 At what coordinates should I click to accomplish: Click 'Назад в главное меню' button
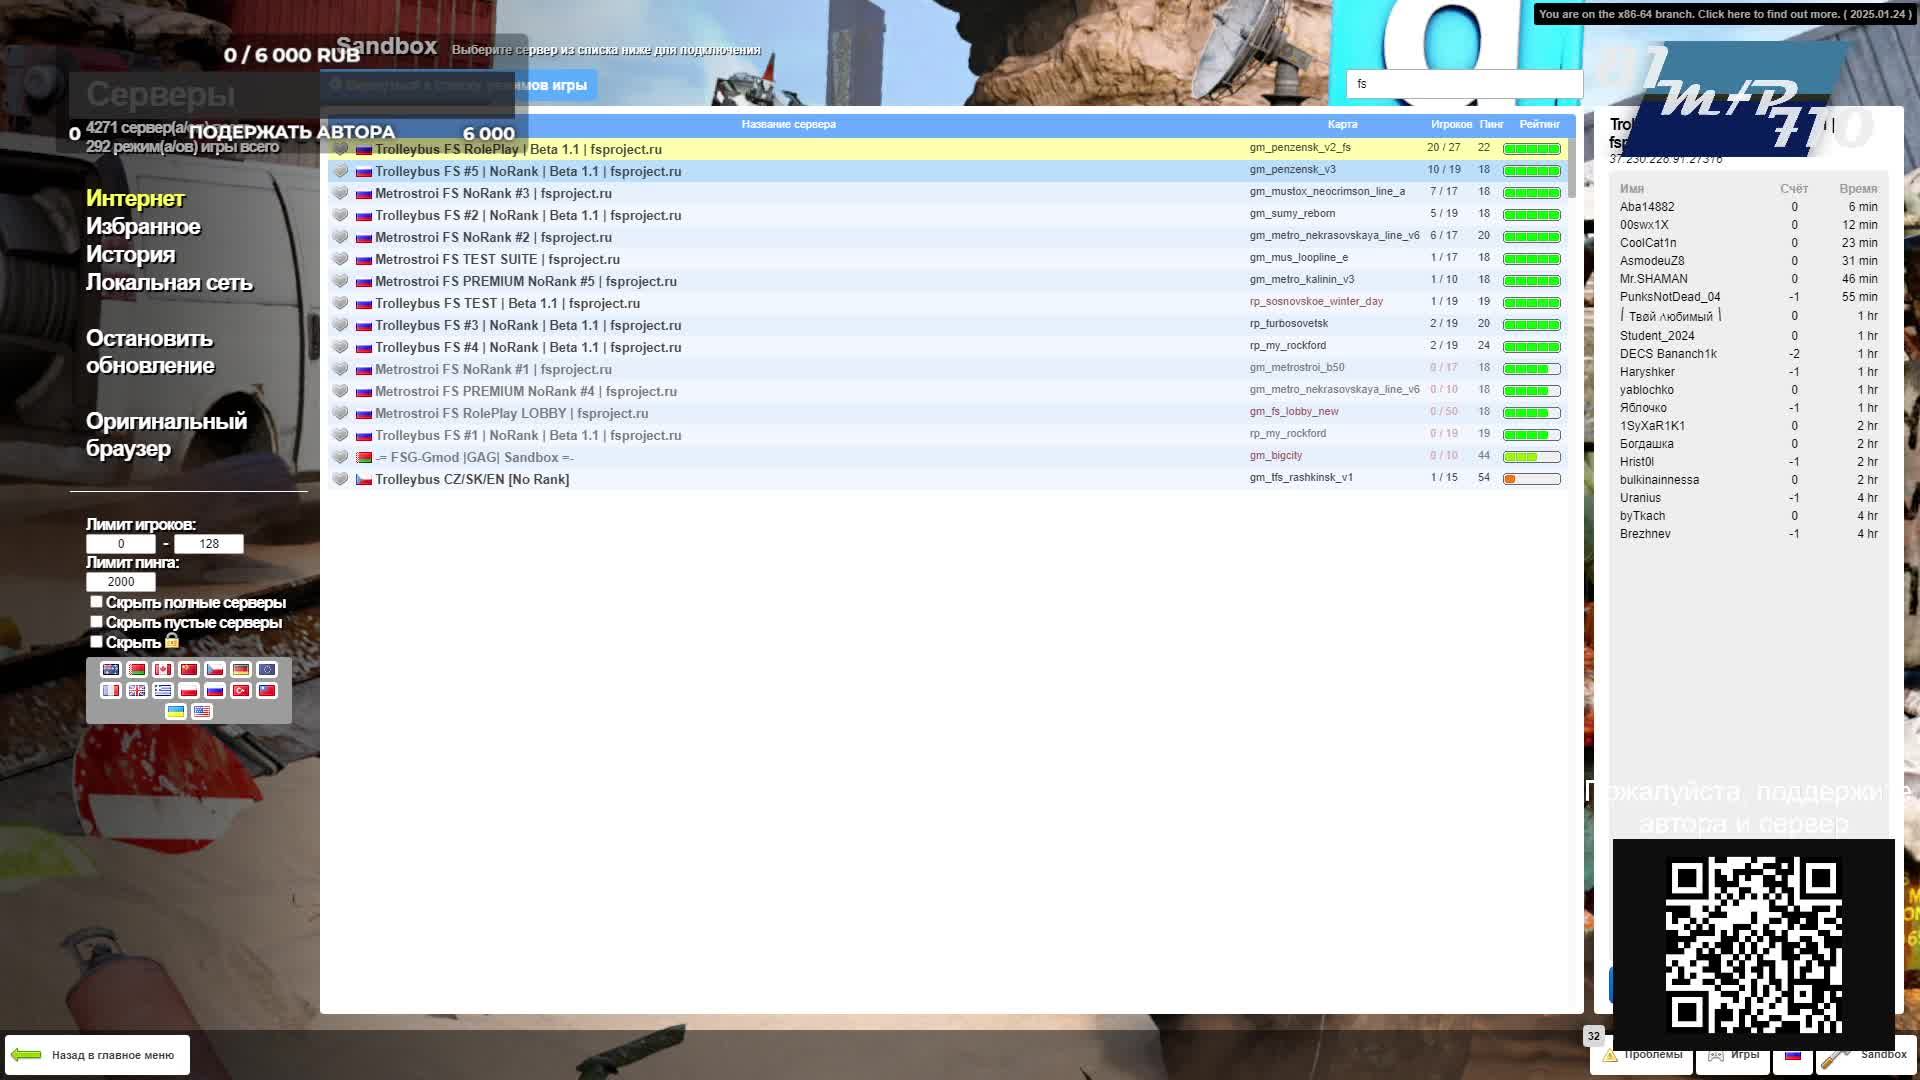pos(98,1055)
